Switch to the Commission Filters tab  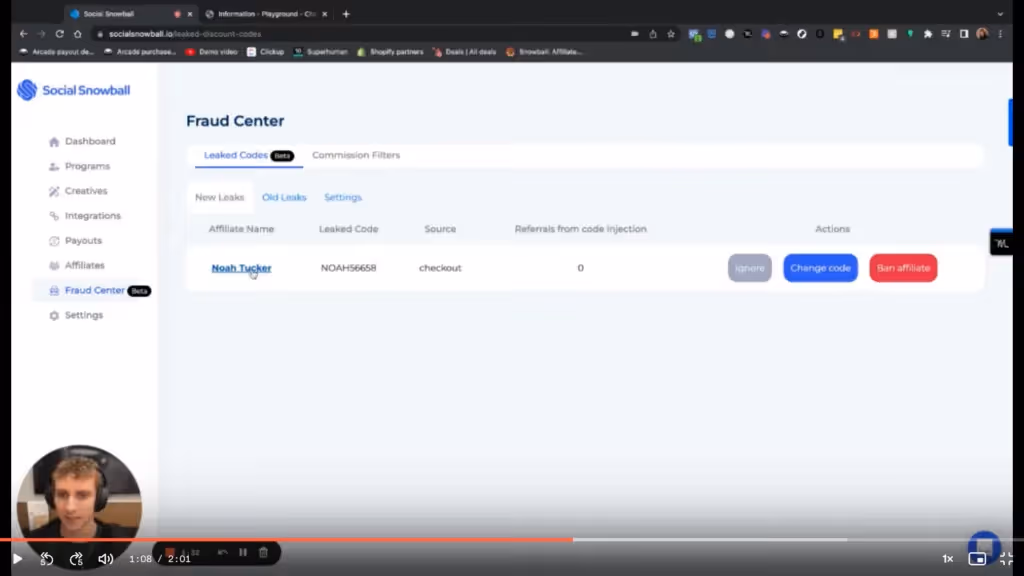[356, 155]
